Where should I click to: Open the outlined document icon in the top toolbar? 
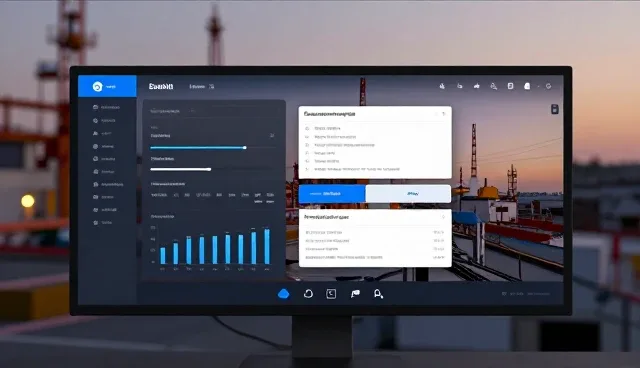click(510, 86)
